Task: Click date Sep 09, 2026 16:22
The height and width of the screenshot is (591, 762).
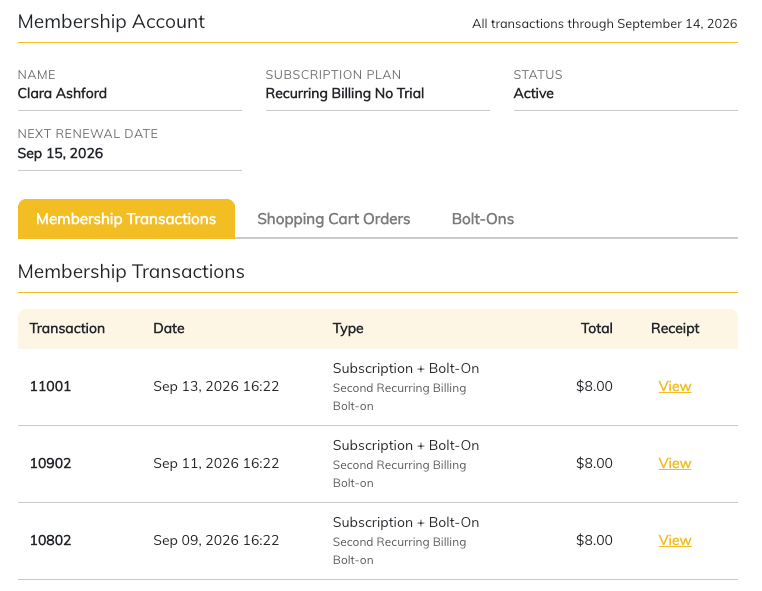Action: 216,540
